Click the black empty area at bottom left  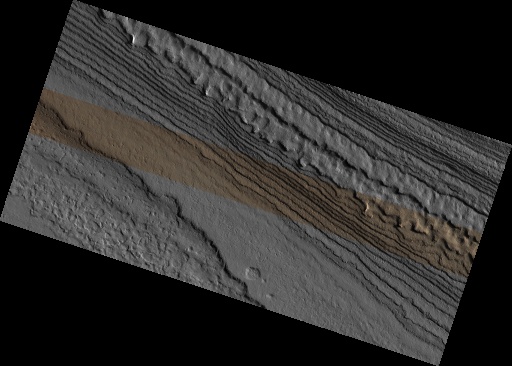tap(83, 317)
